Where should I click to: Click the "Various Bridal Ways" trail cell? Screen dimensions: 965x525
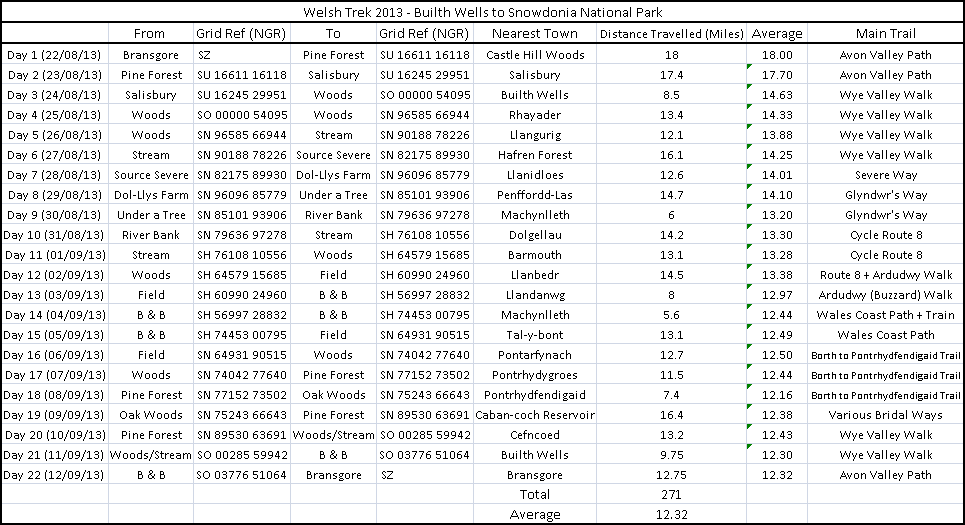886,415
